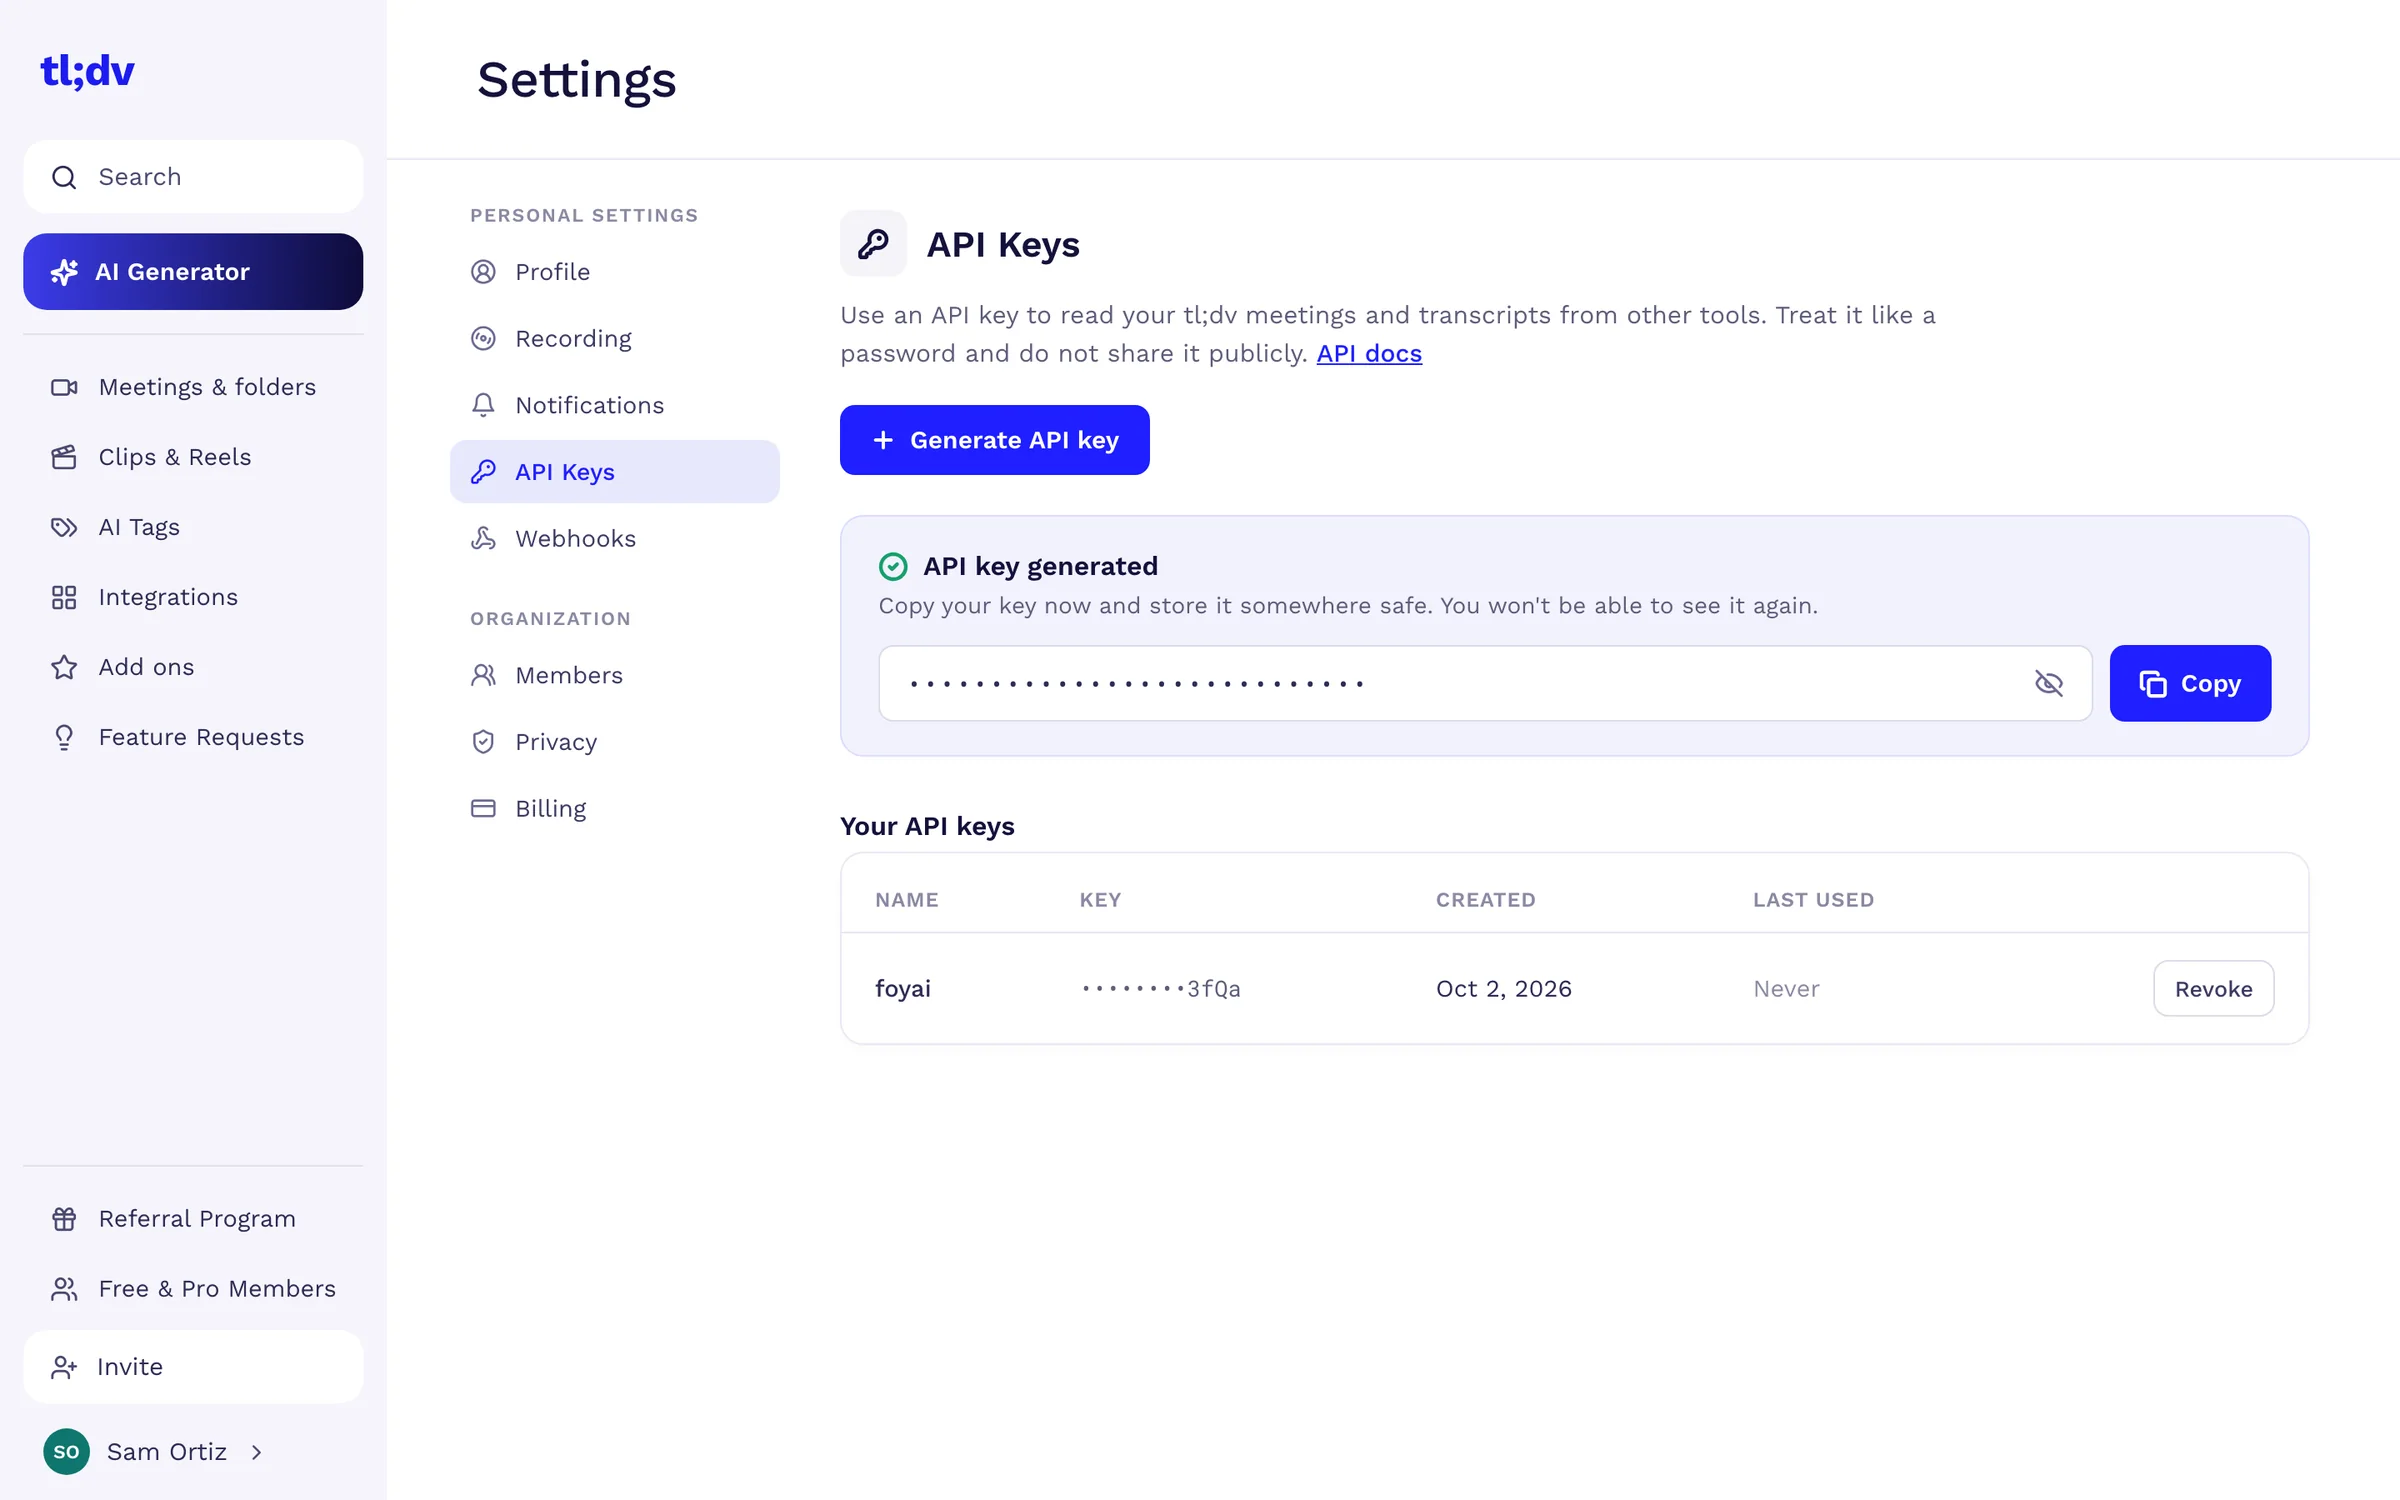
Task: Click the Add ons star icon
Action: 64,667
